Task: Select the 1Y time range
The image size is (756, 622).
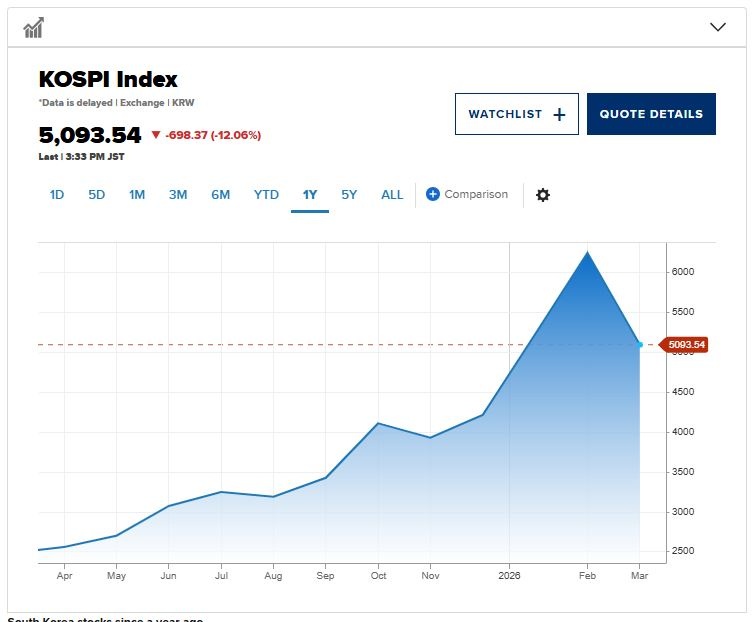Action: click(310, 195)
